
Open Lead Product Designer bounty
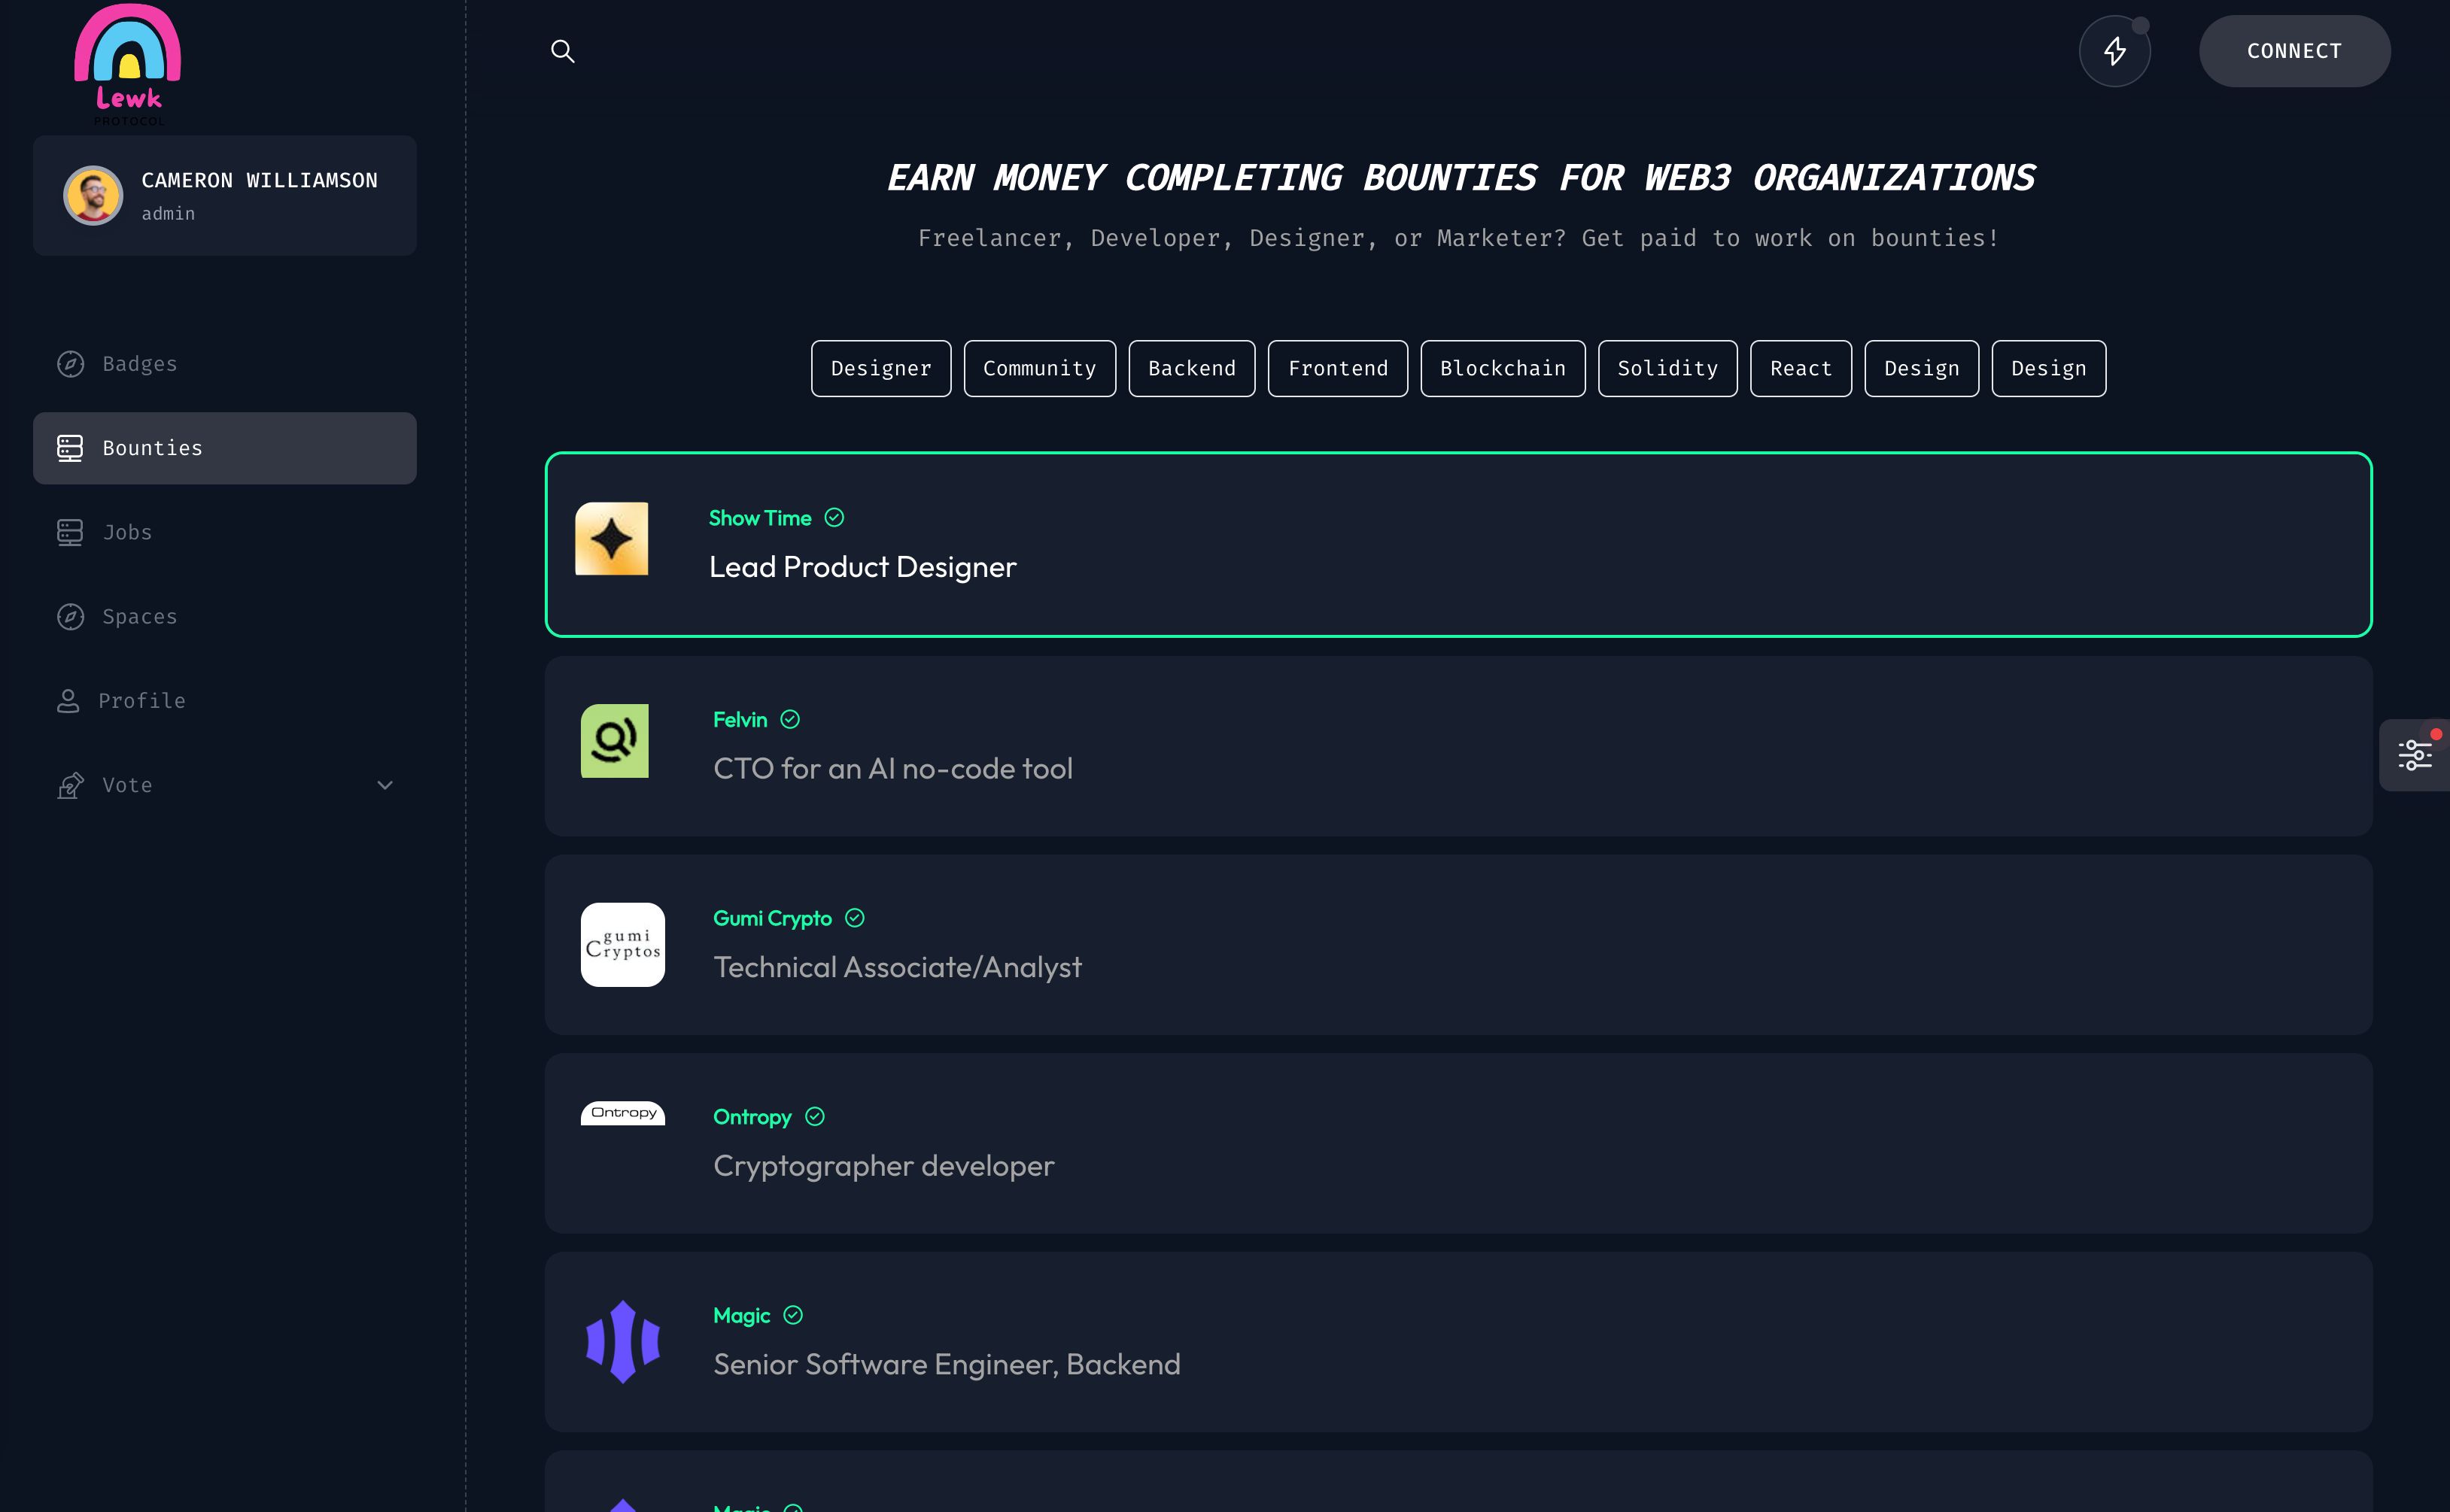pos(863,567)
